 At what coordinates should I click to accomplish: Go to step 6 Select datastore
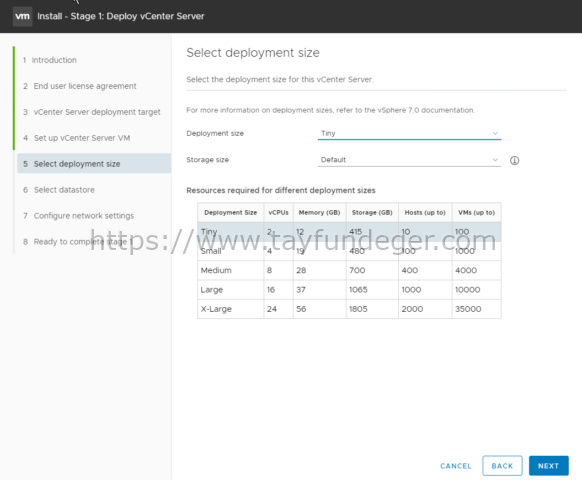pos(59,190)
